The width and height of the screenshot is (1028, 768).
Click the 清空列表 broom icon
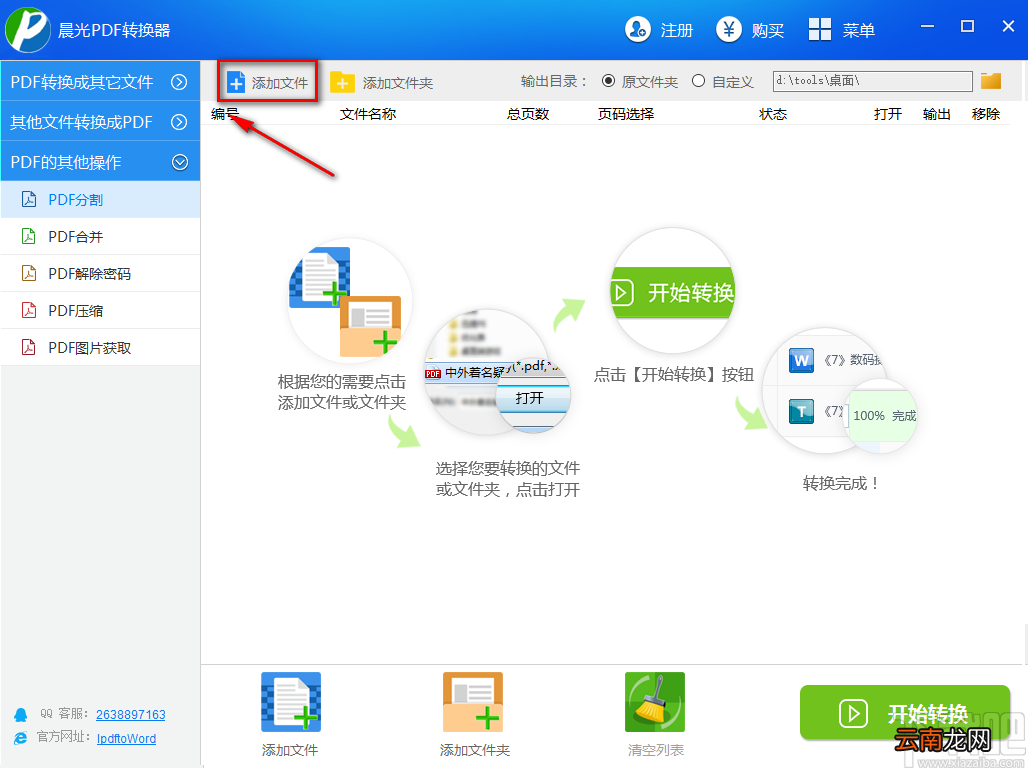[655, 702]
